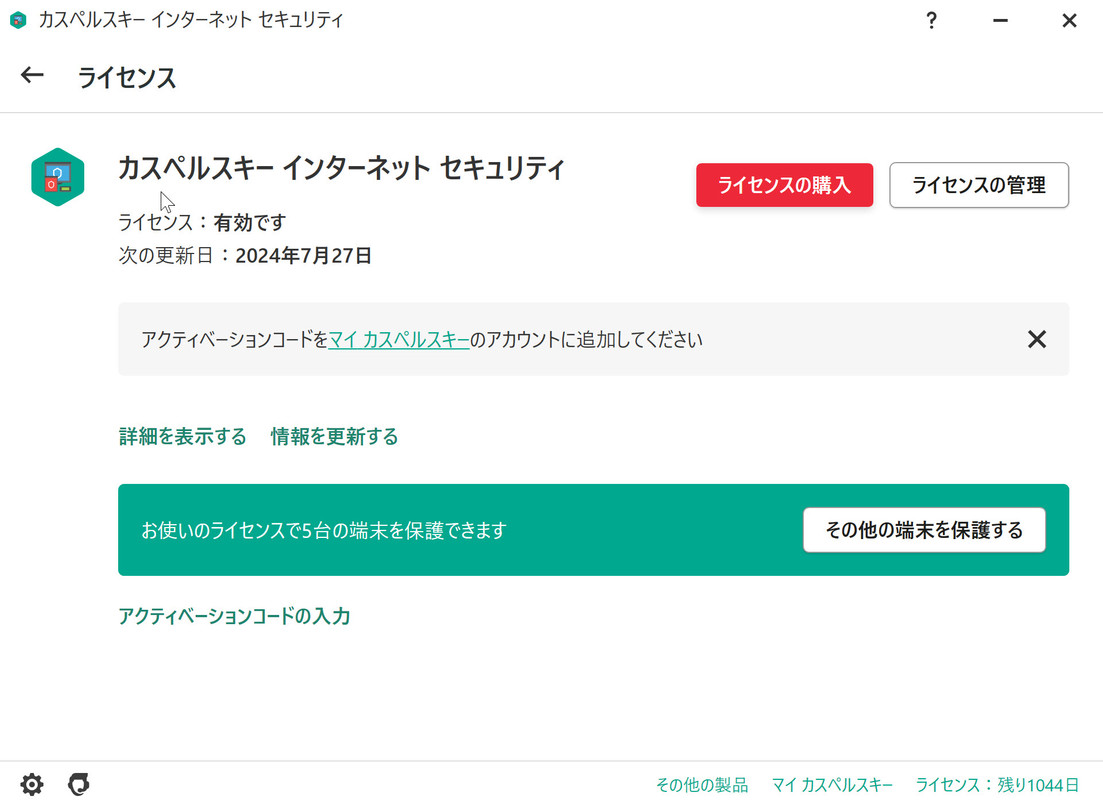1103x800 pixels.
Task: Click the Kaspersky logo in the title bar
Action: 18,20
